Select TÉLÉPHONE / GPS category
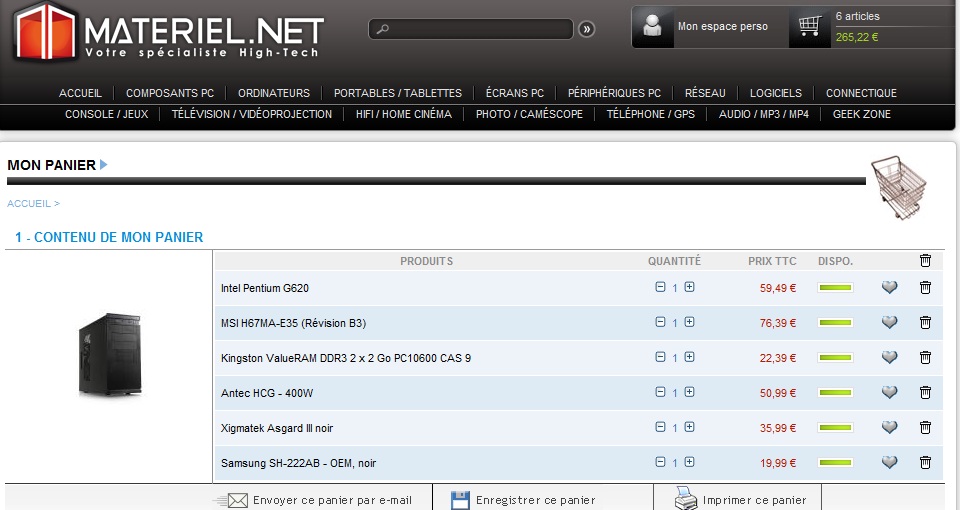960x510 pixels. click(650, 114)
